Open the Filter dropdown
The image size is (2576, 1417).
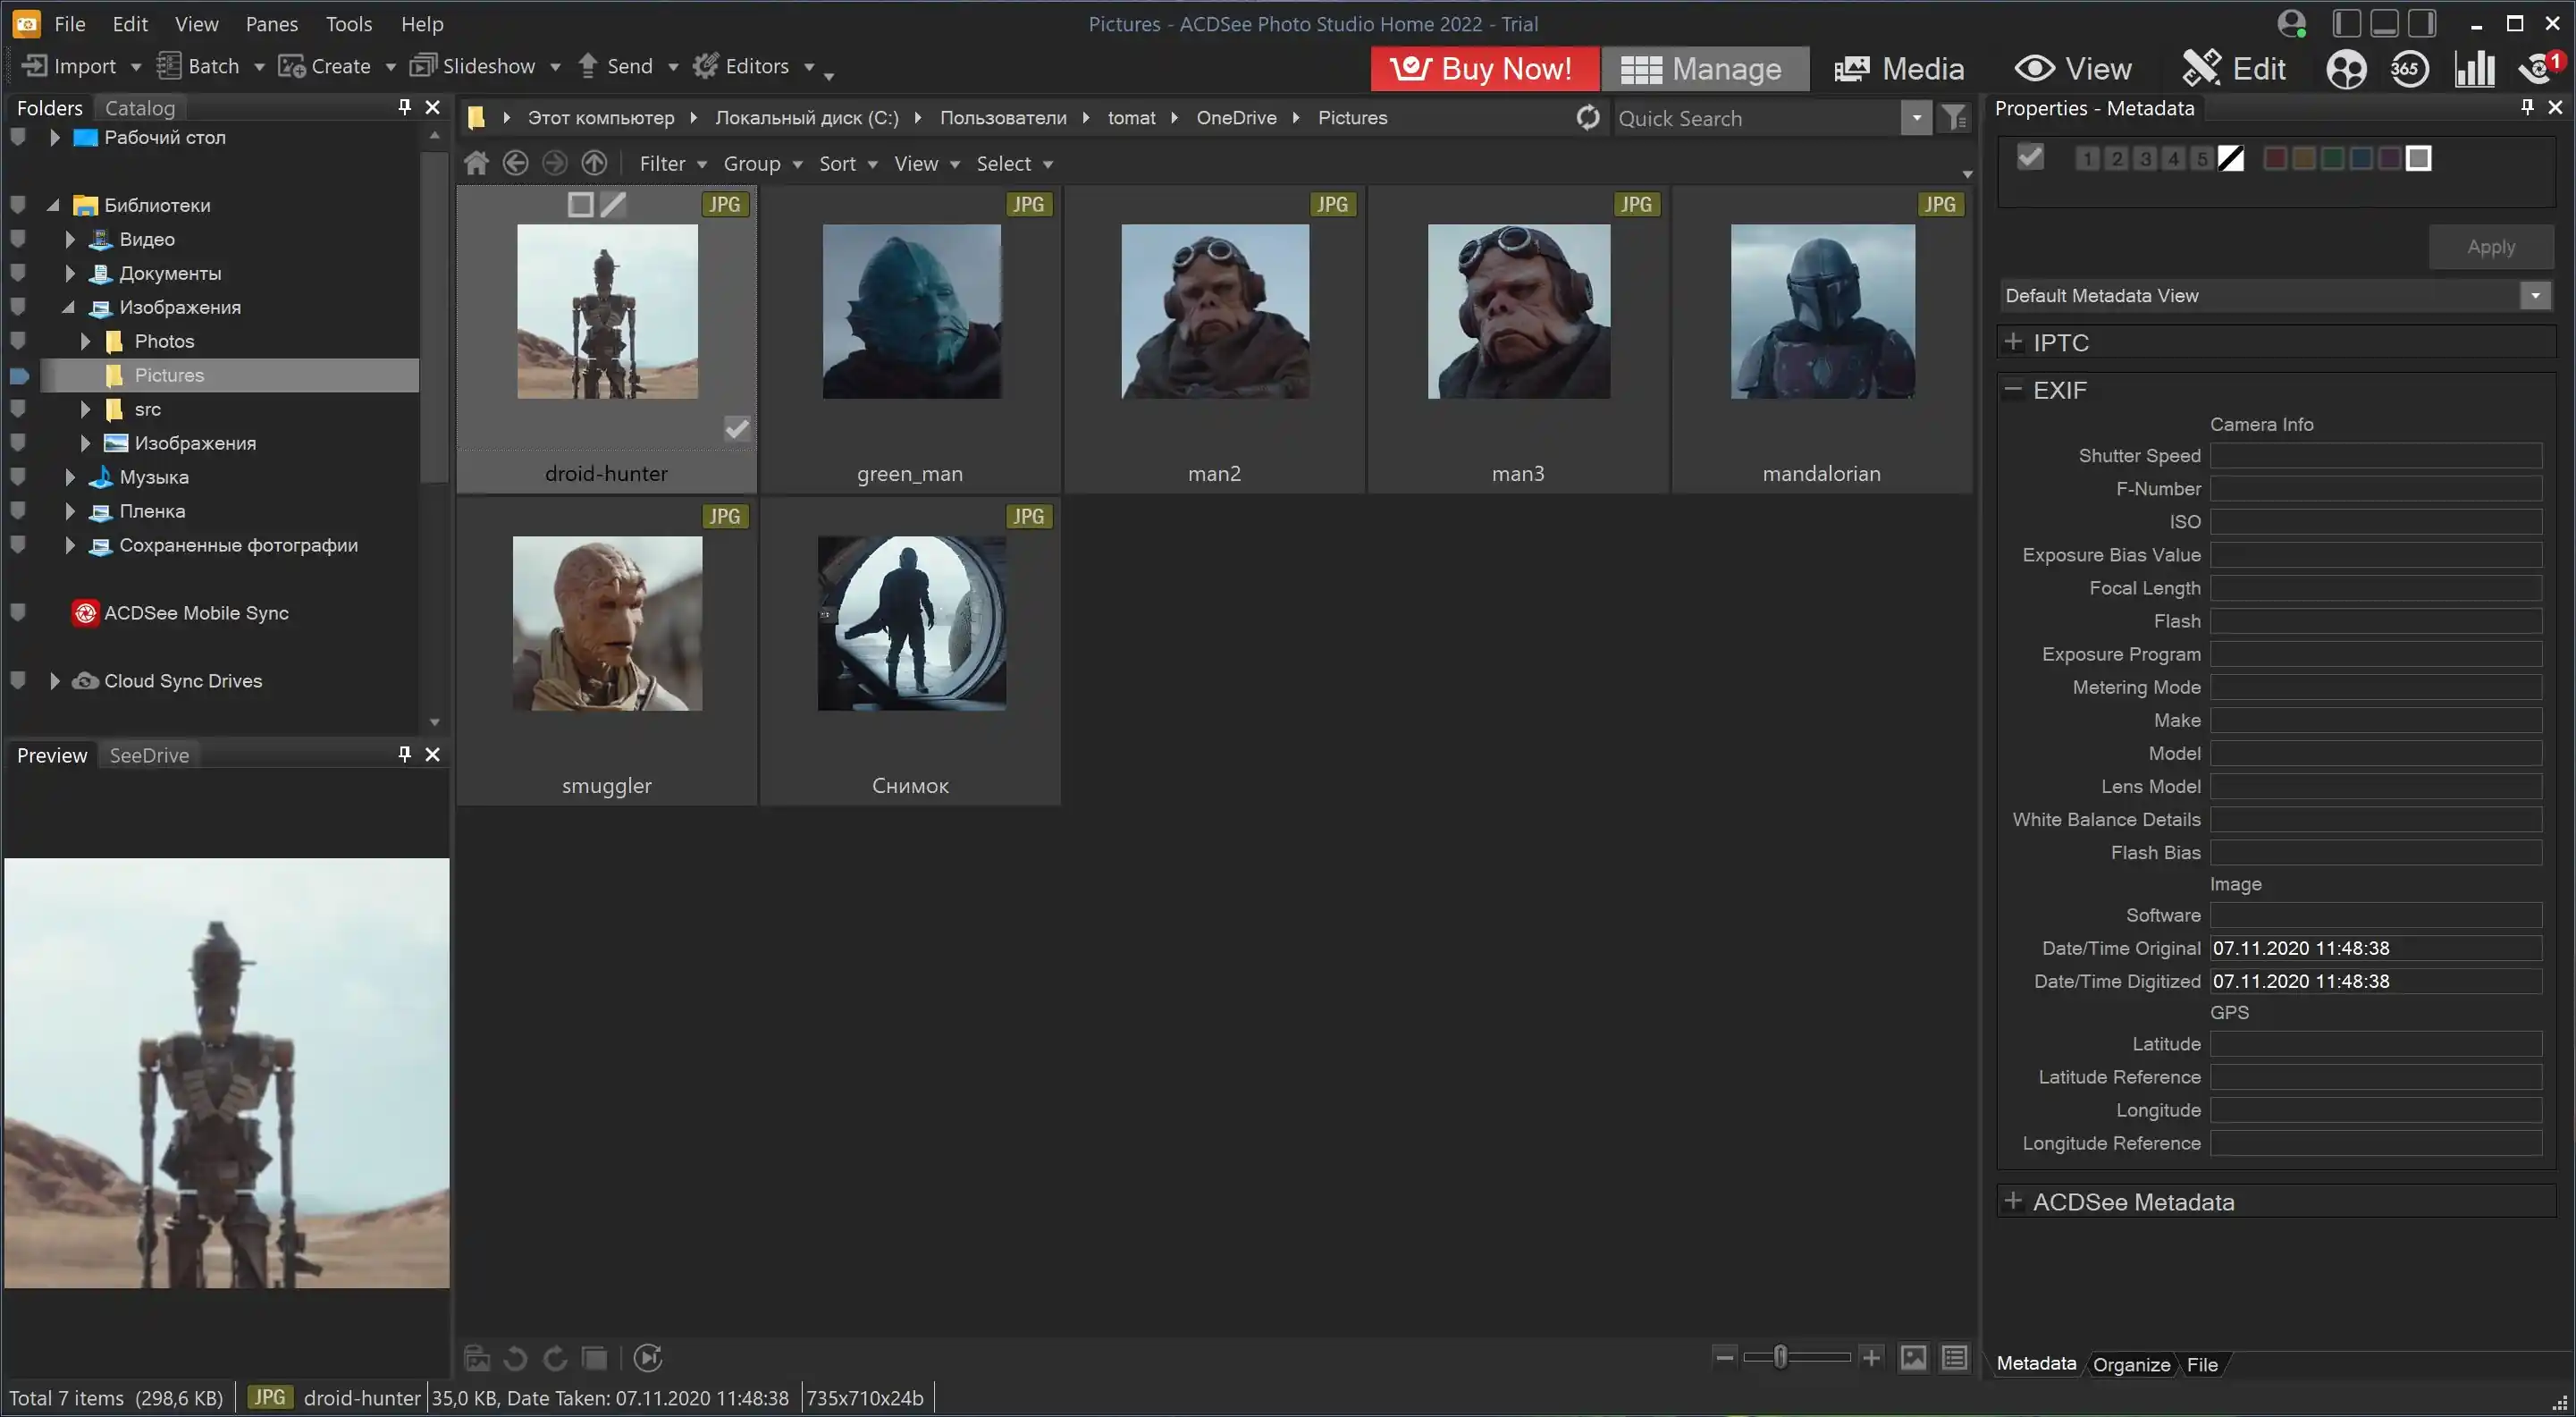pyautogui.click(x=672, y=163)
